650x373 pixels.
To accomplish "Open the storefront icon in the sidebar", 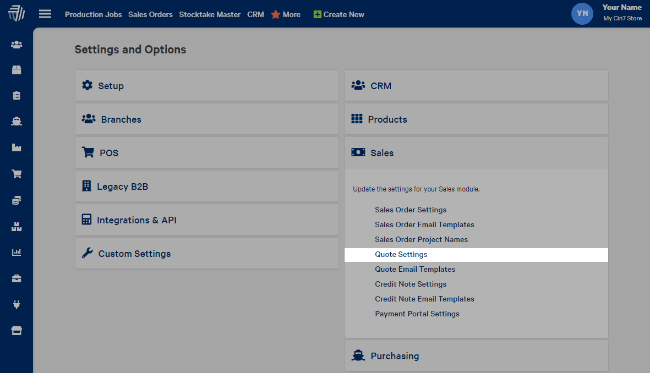I will [x=17, y=331].
